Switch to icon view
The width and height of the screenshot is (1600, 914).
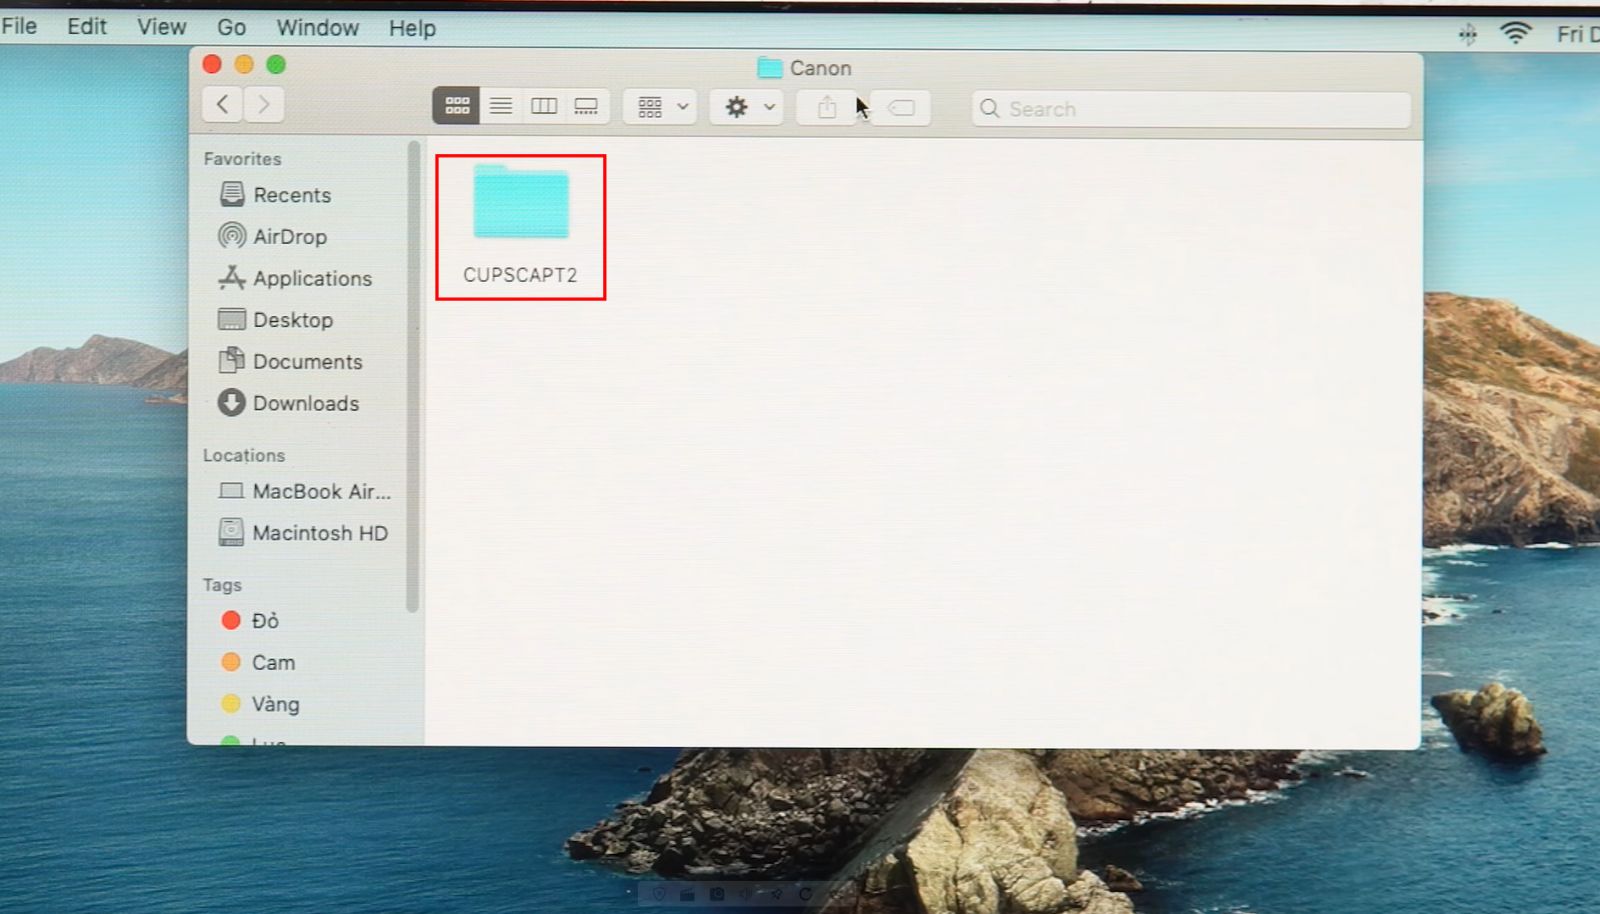pos(457,106)
